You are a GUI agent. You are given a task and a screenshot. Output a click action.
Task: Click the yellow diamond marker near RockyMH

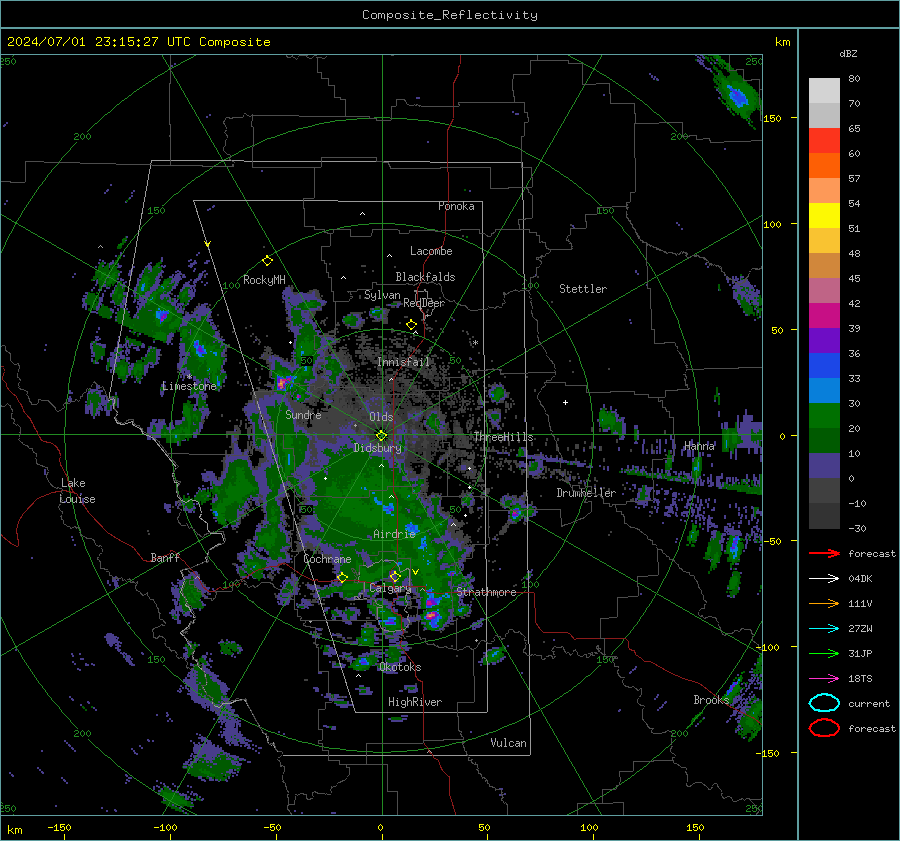(x=267, y=261)
